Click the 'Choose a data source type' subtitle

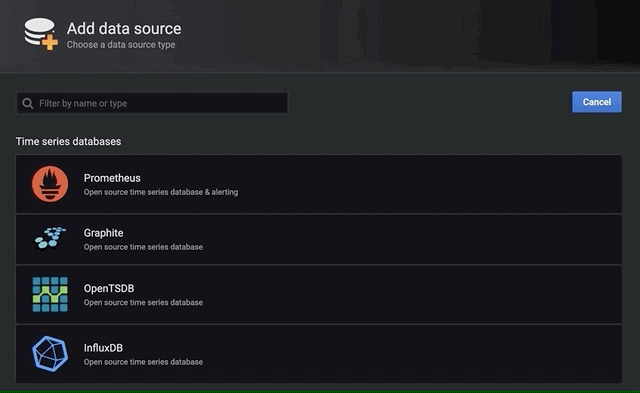tap(121, 45)
